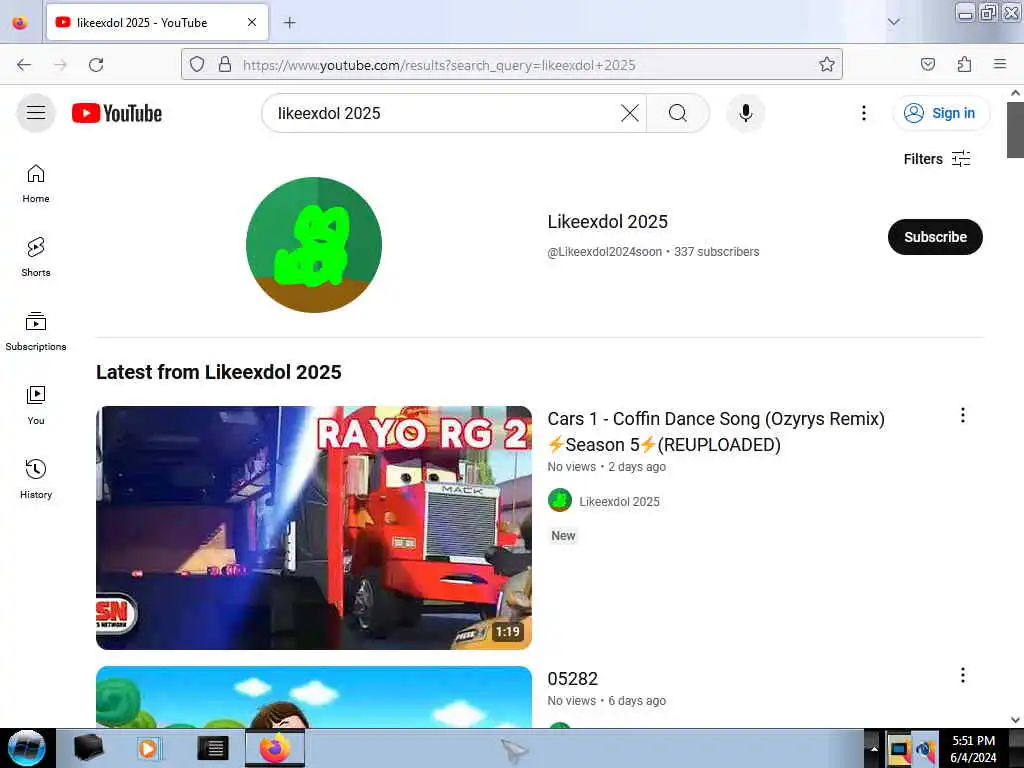Select the likeexdol 2025 - YouTube tab
Image resolution: width=1024 pixels, height=768 pixels.
coord(157,22)
